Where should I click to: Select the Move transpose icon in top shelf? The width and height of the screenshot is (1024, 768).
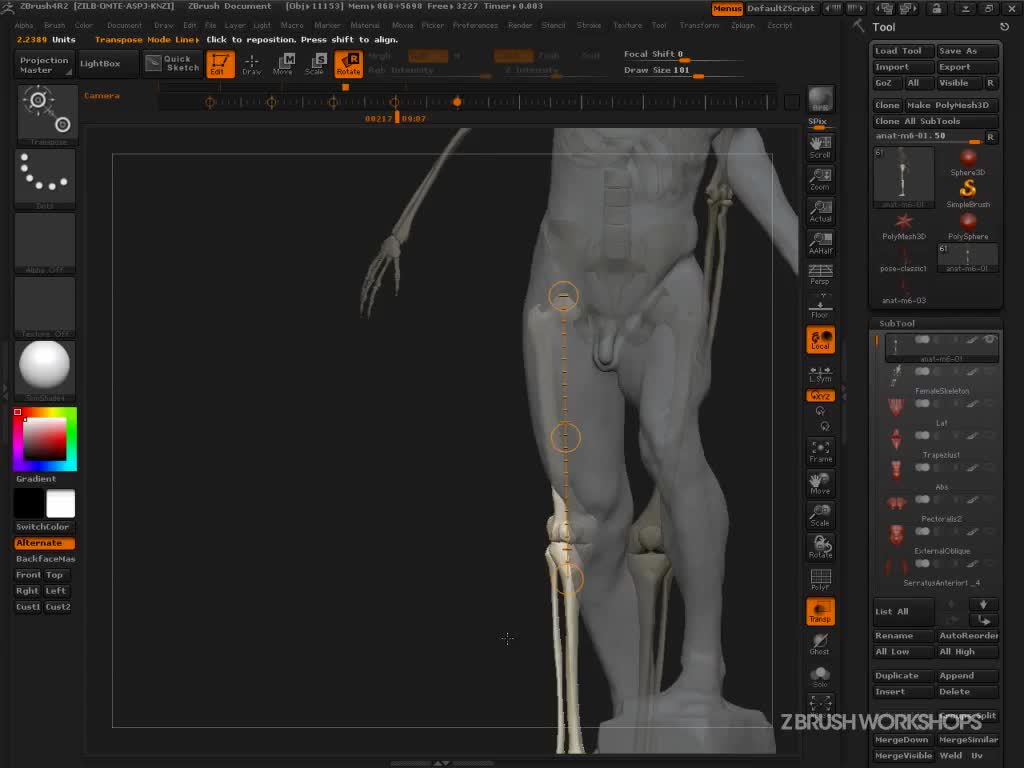click(283, 64)
